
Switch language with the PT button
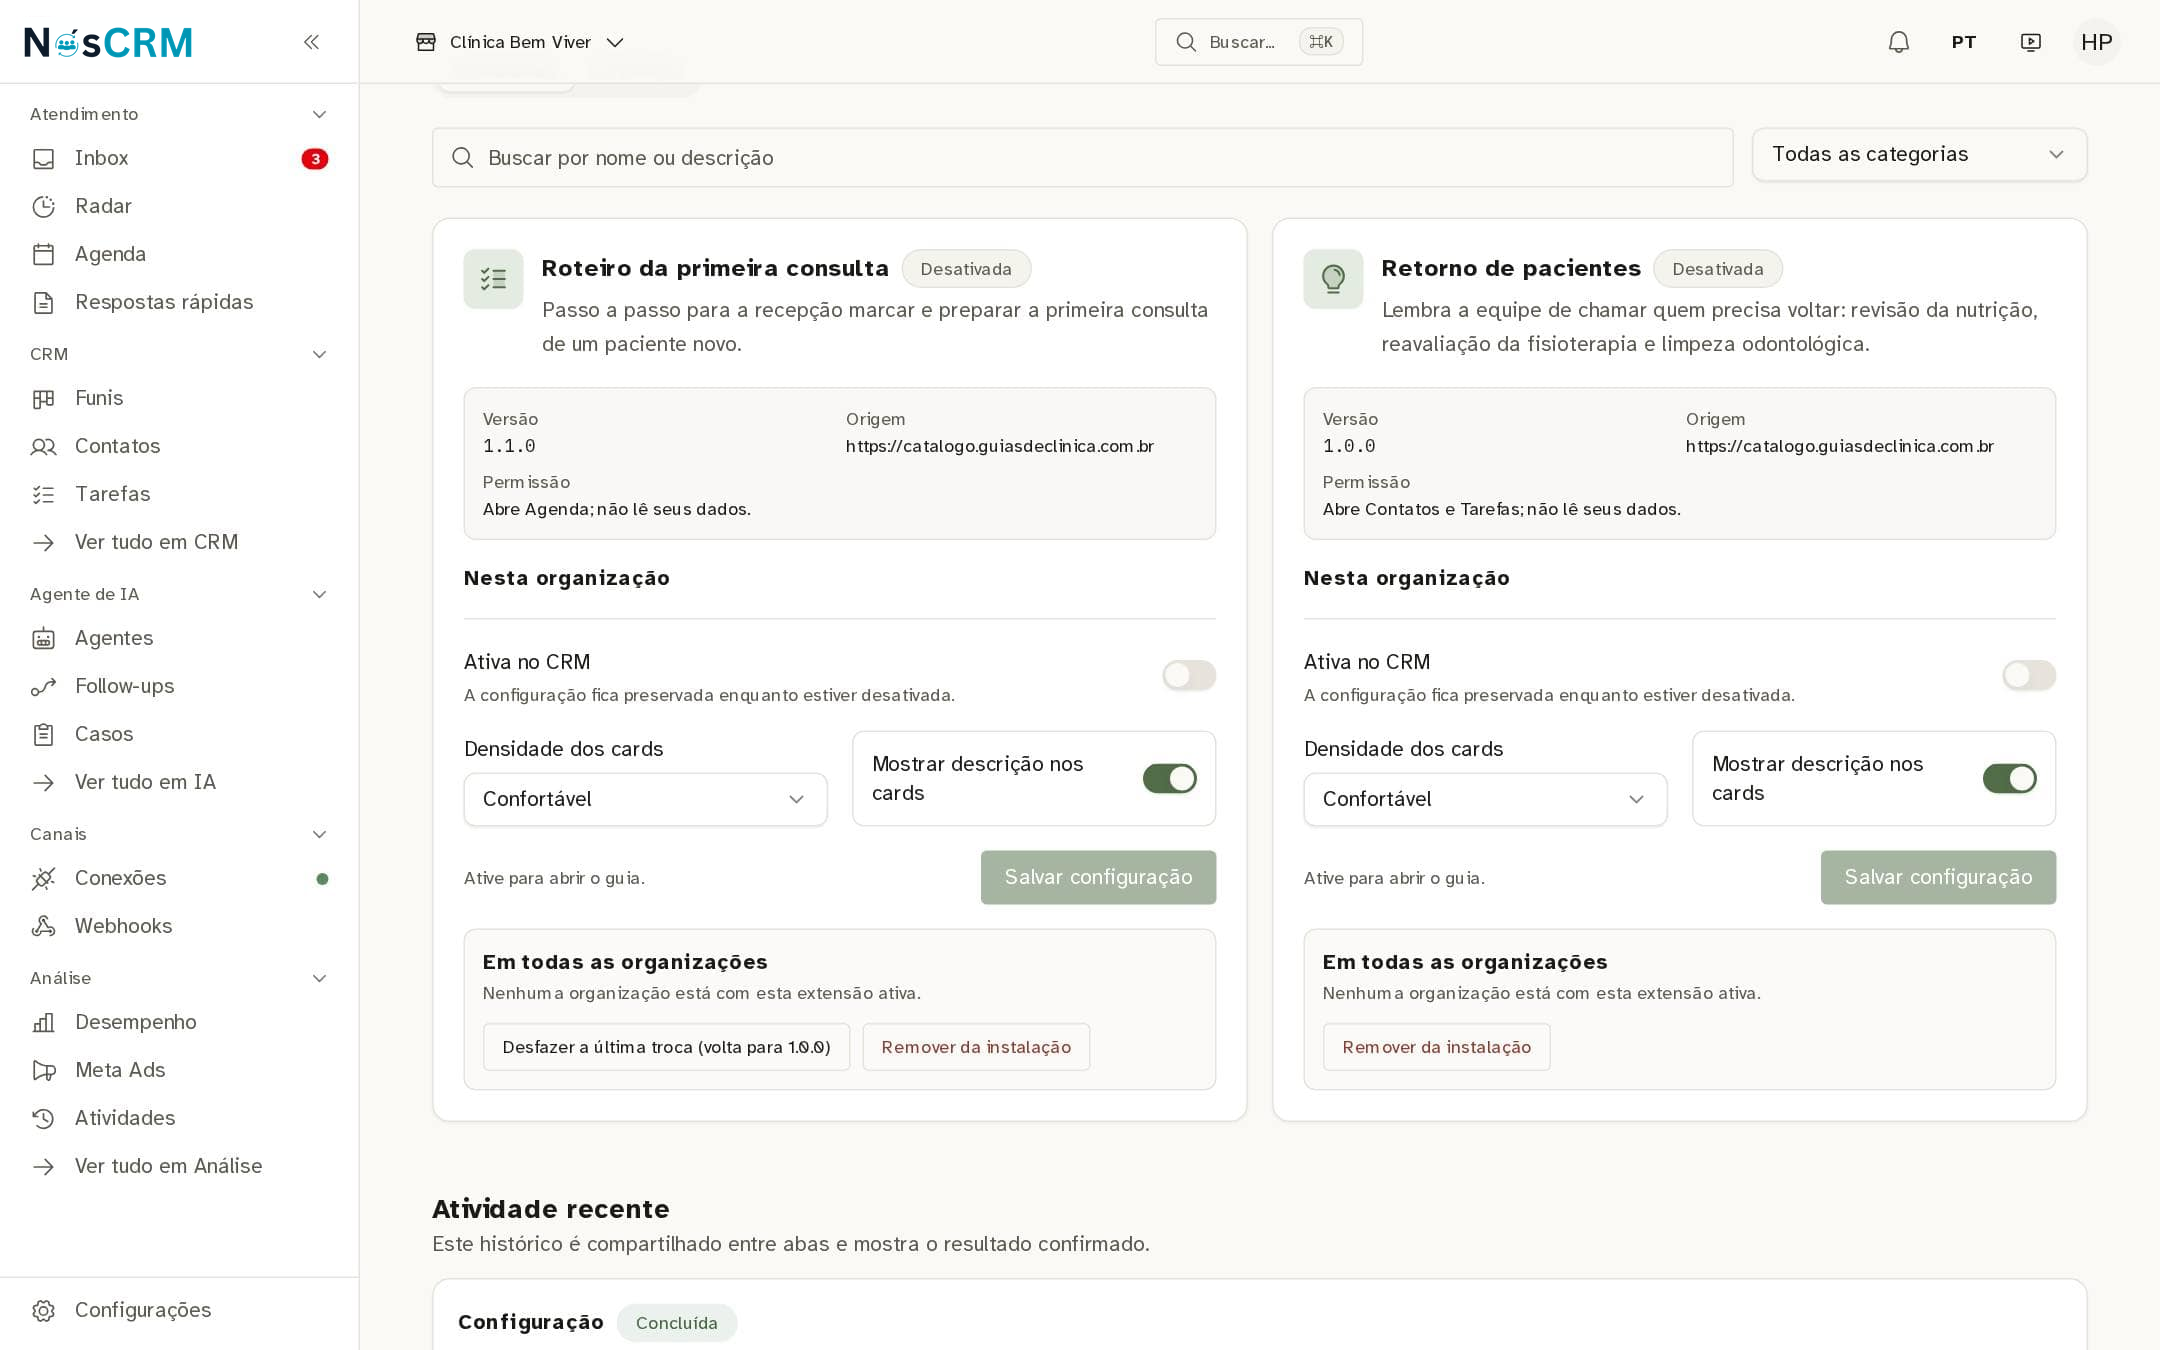[x=1963, y=42]
